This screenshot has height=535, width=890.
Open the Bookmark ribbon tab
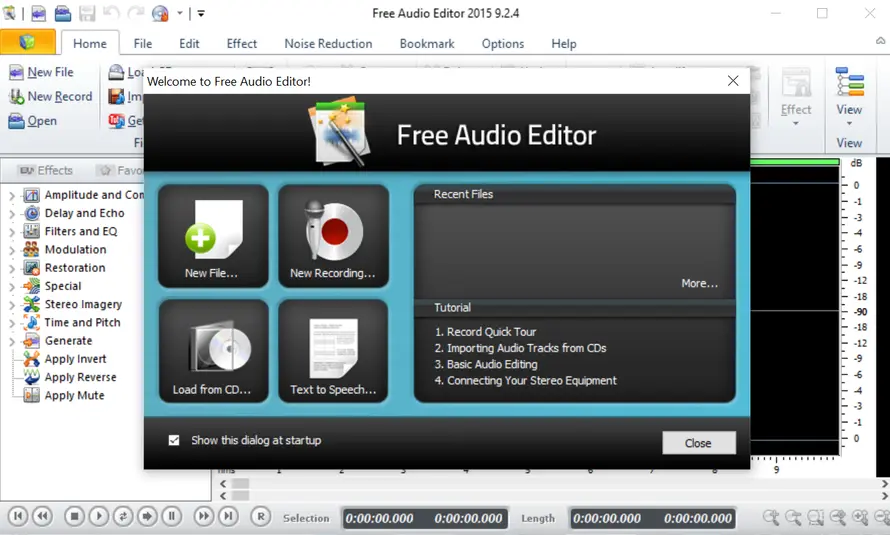tap(427, 44)
